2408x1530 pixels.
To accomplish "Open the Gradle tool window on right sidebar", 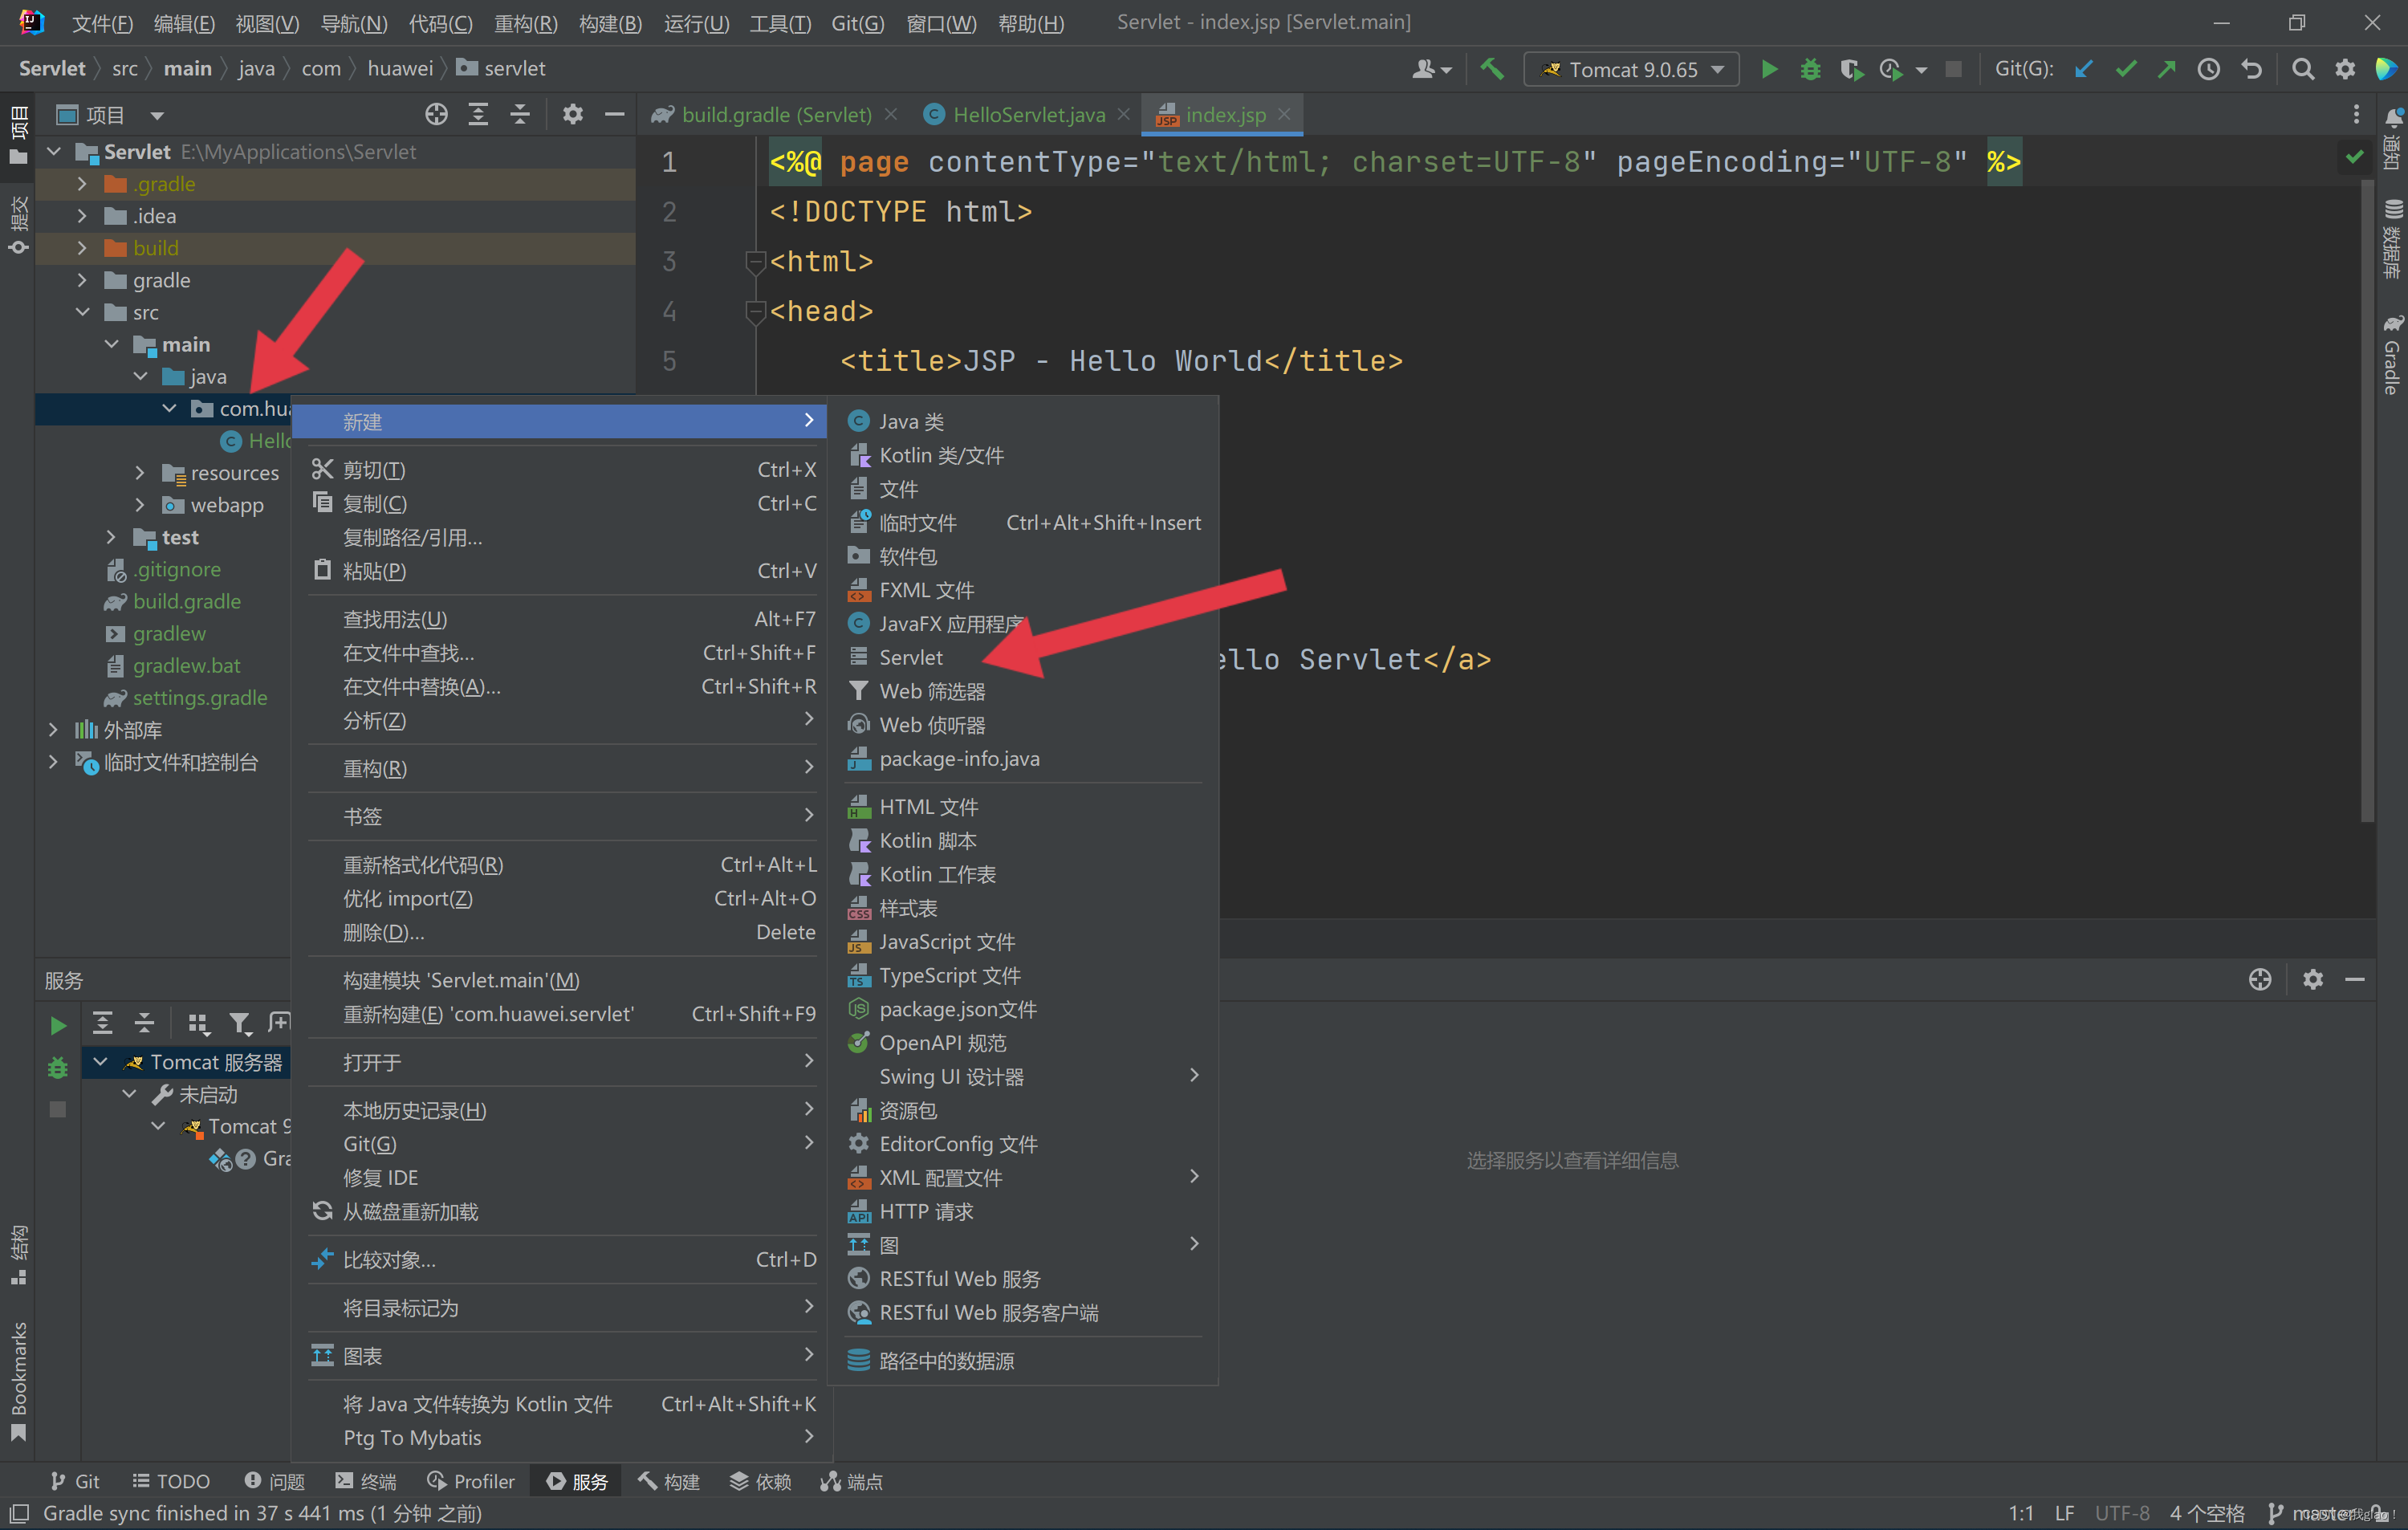I will [2391, 356].
